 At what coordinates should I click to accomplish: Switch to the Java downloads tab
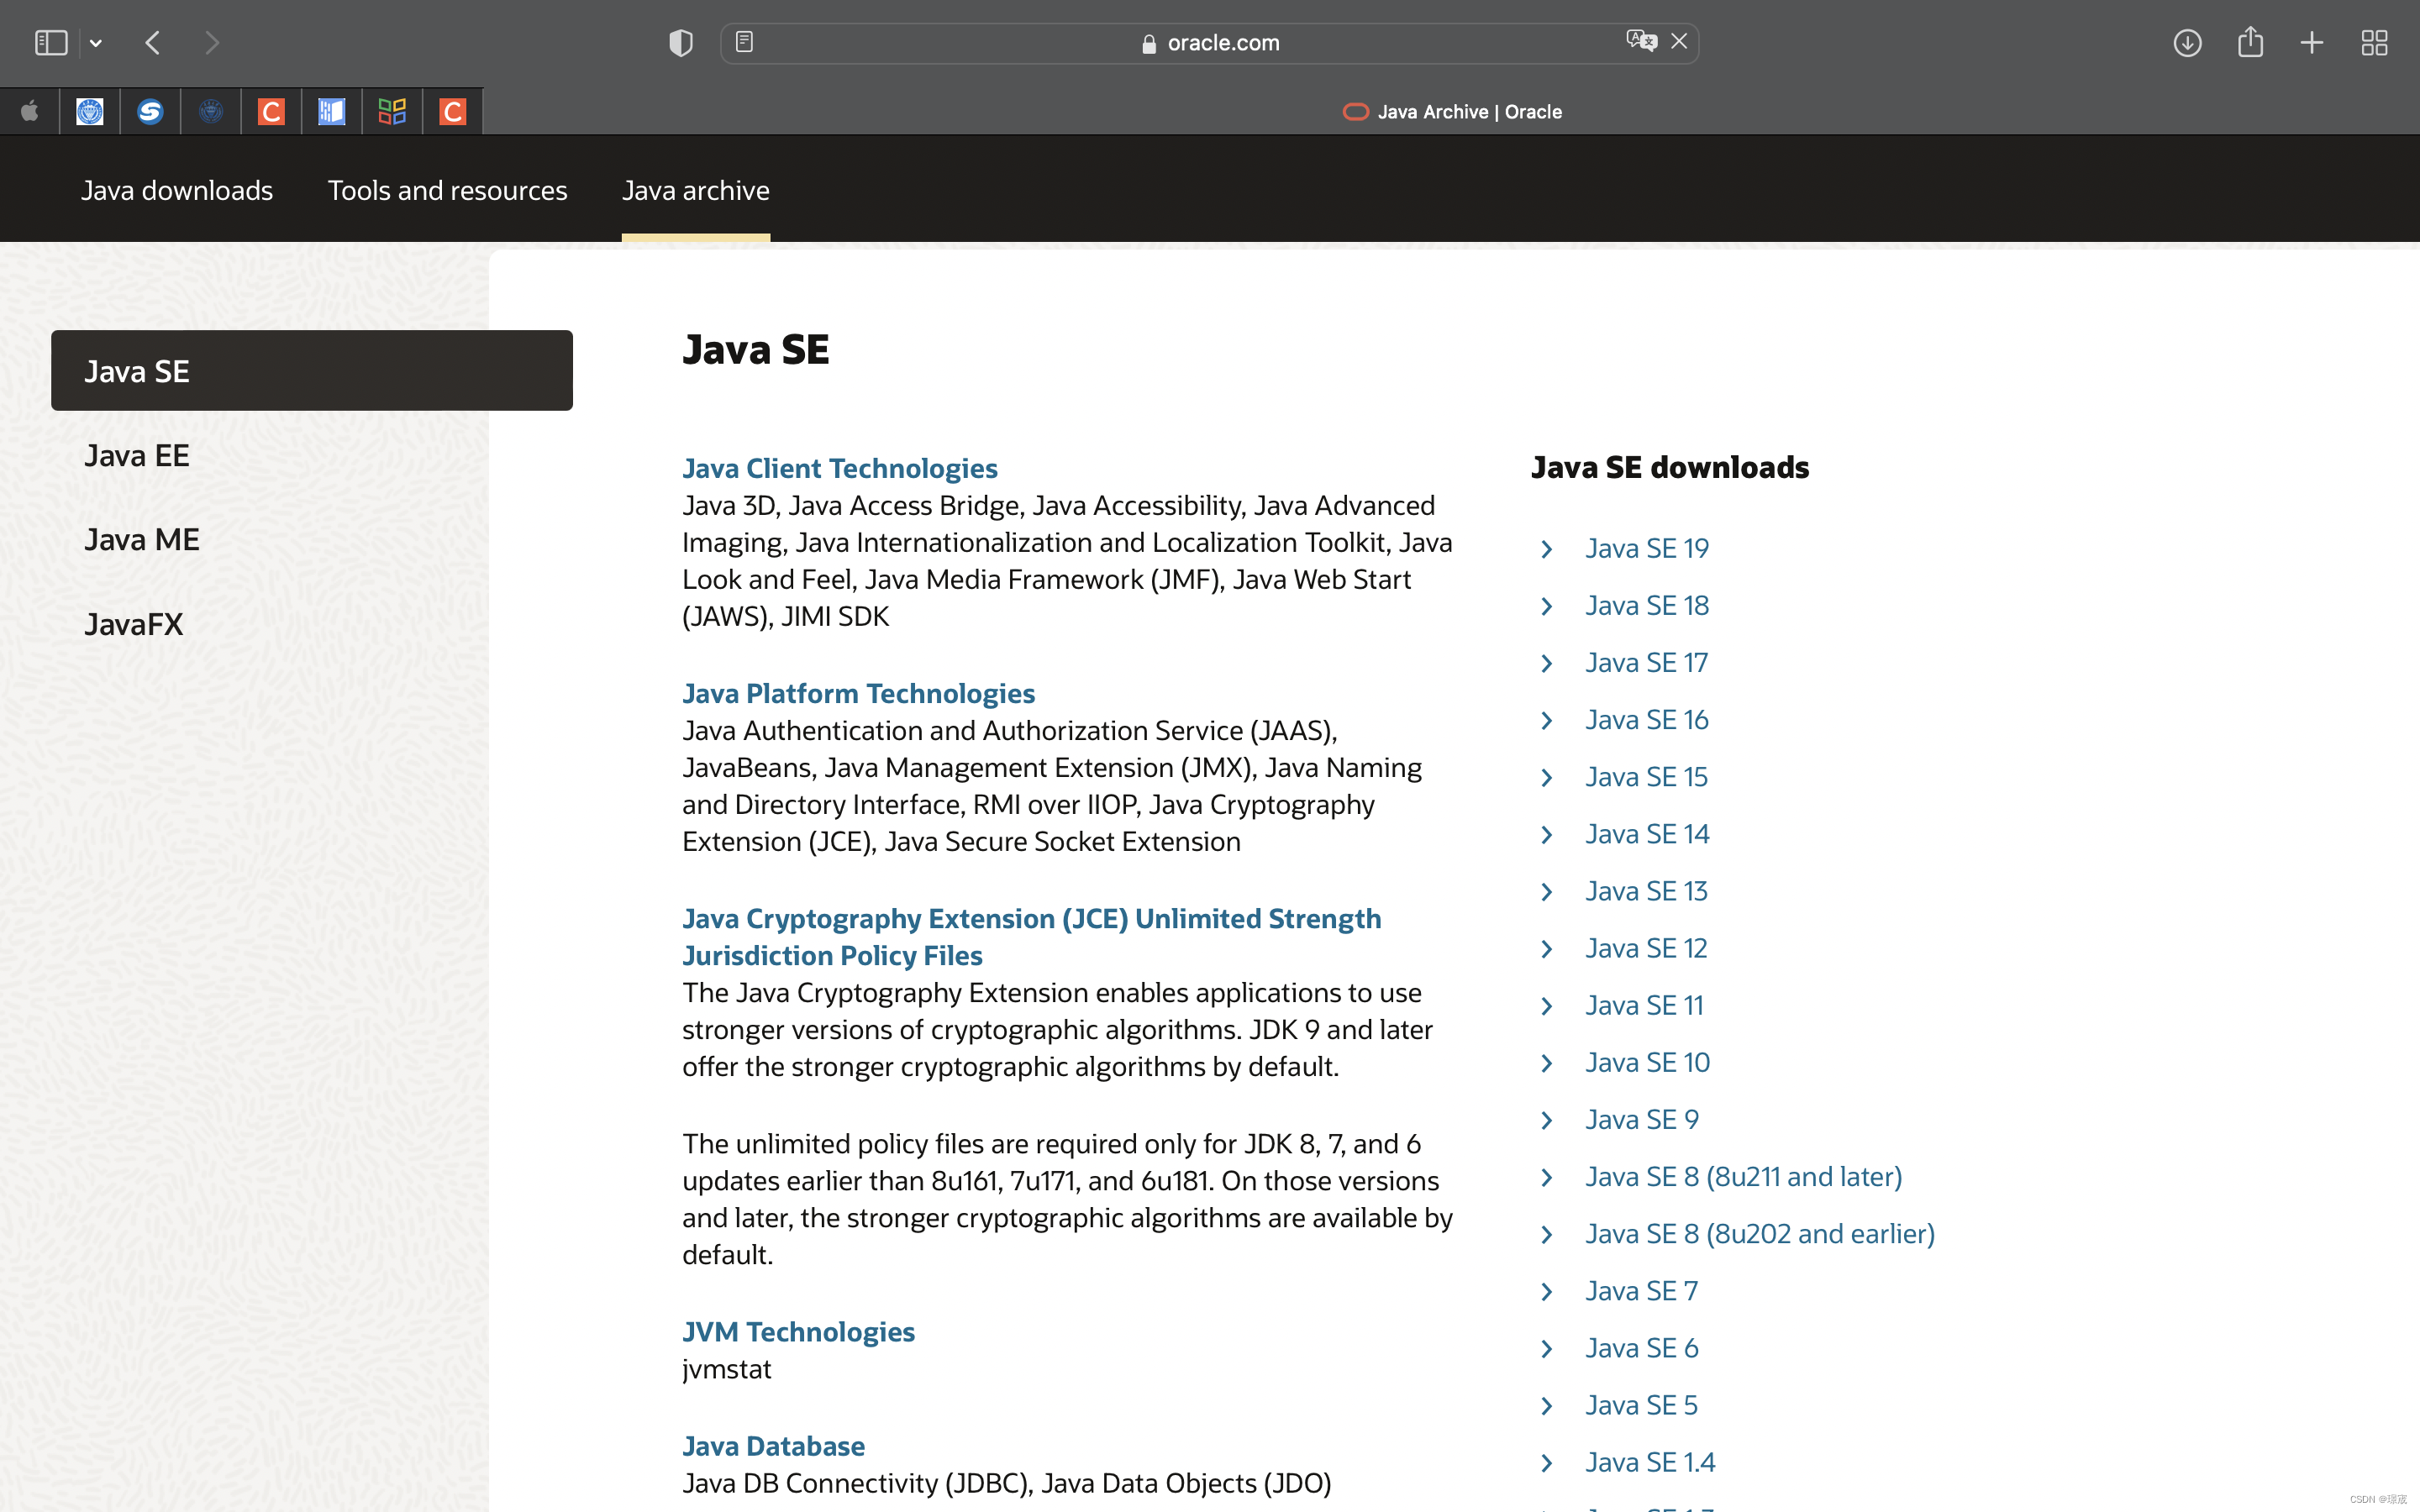[177, 190]
